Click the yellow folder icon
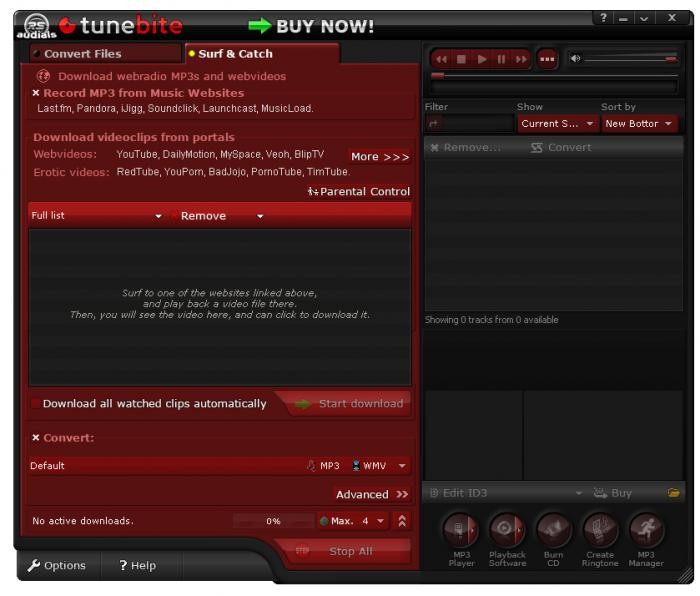This screenshot has width=700, height=596. tap(673, 493)
